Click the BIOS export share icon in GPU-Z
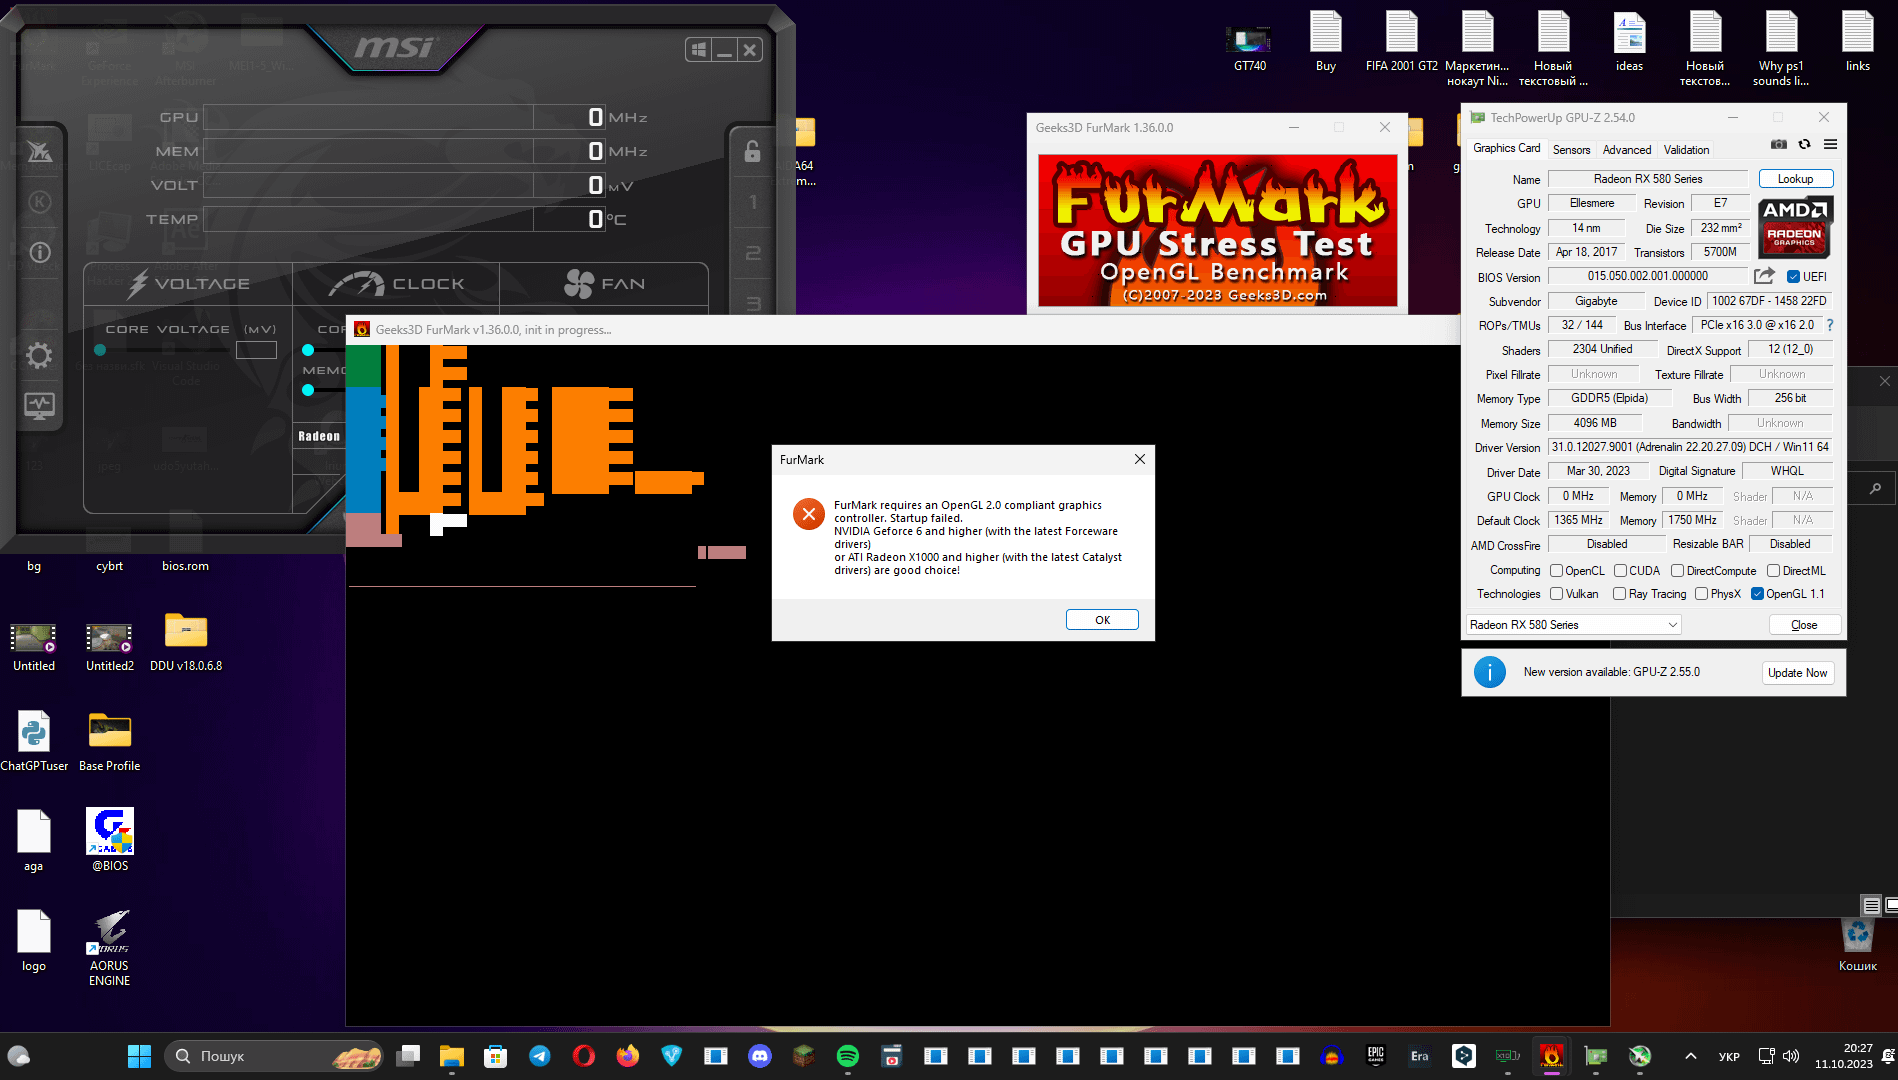The width and height of the screenshot is (1898, 1080). [1765, 276]
